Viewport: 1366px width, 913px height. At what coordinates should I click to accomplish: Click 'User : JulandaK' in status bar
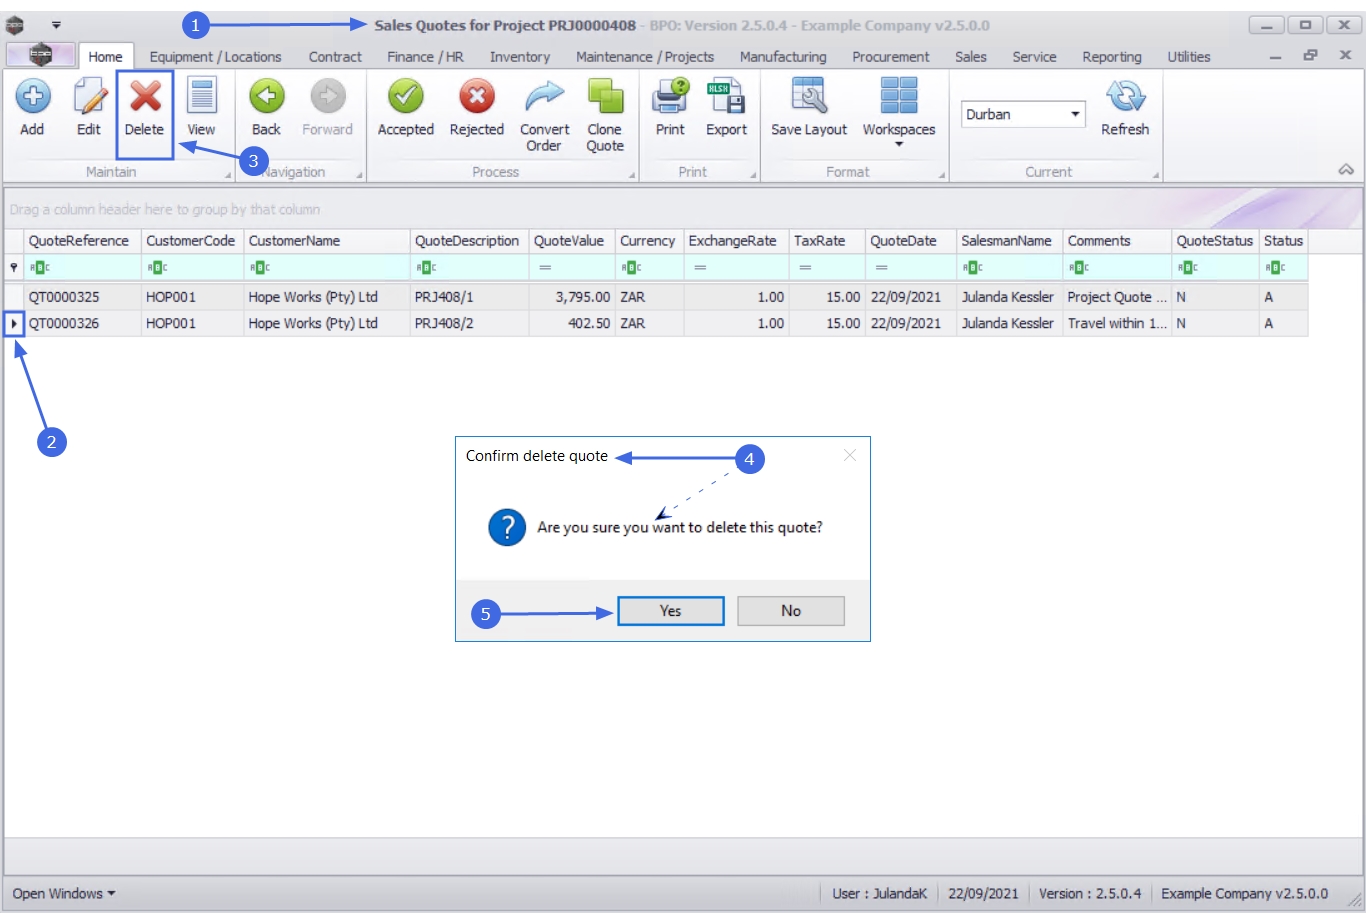tap(880, 894)
